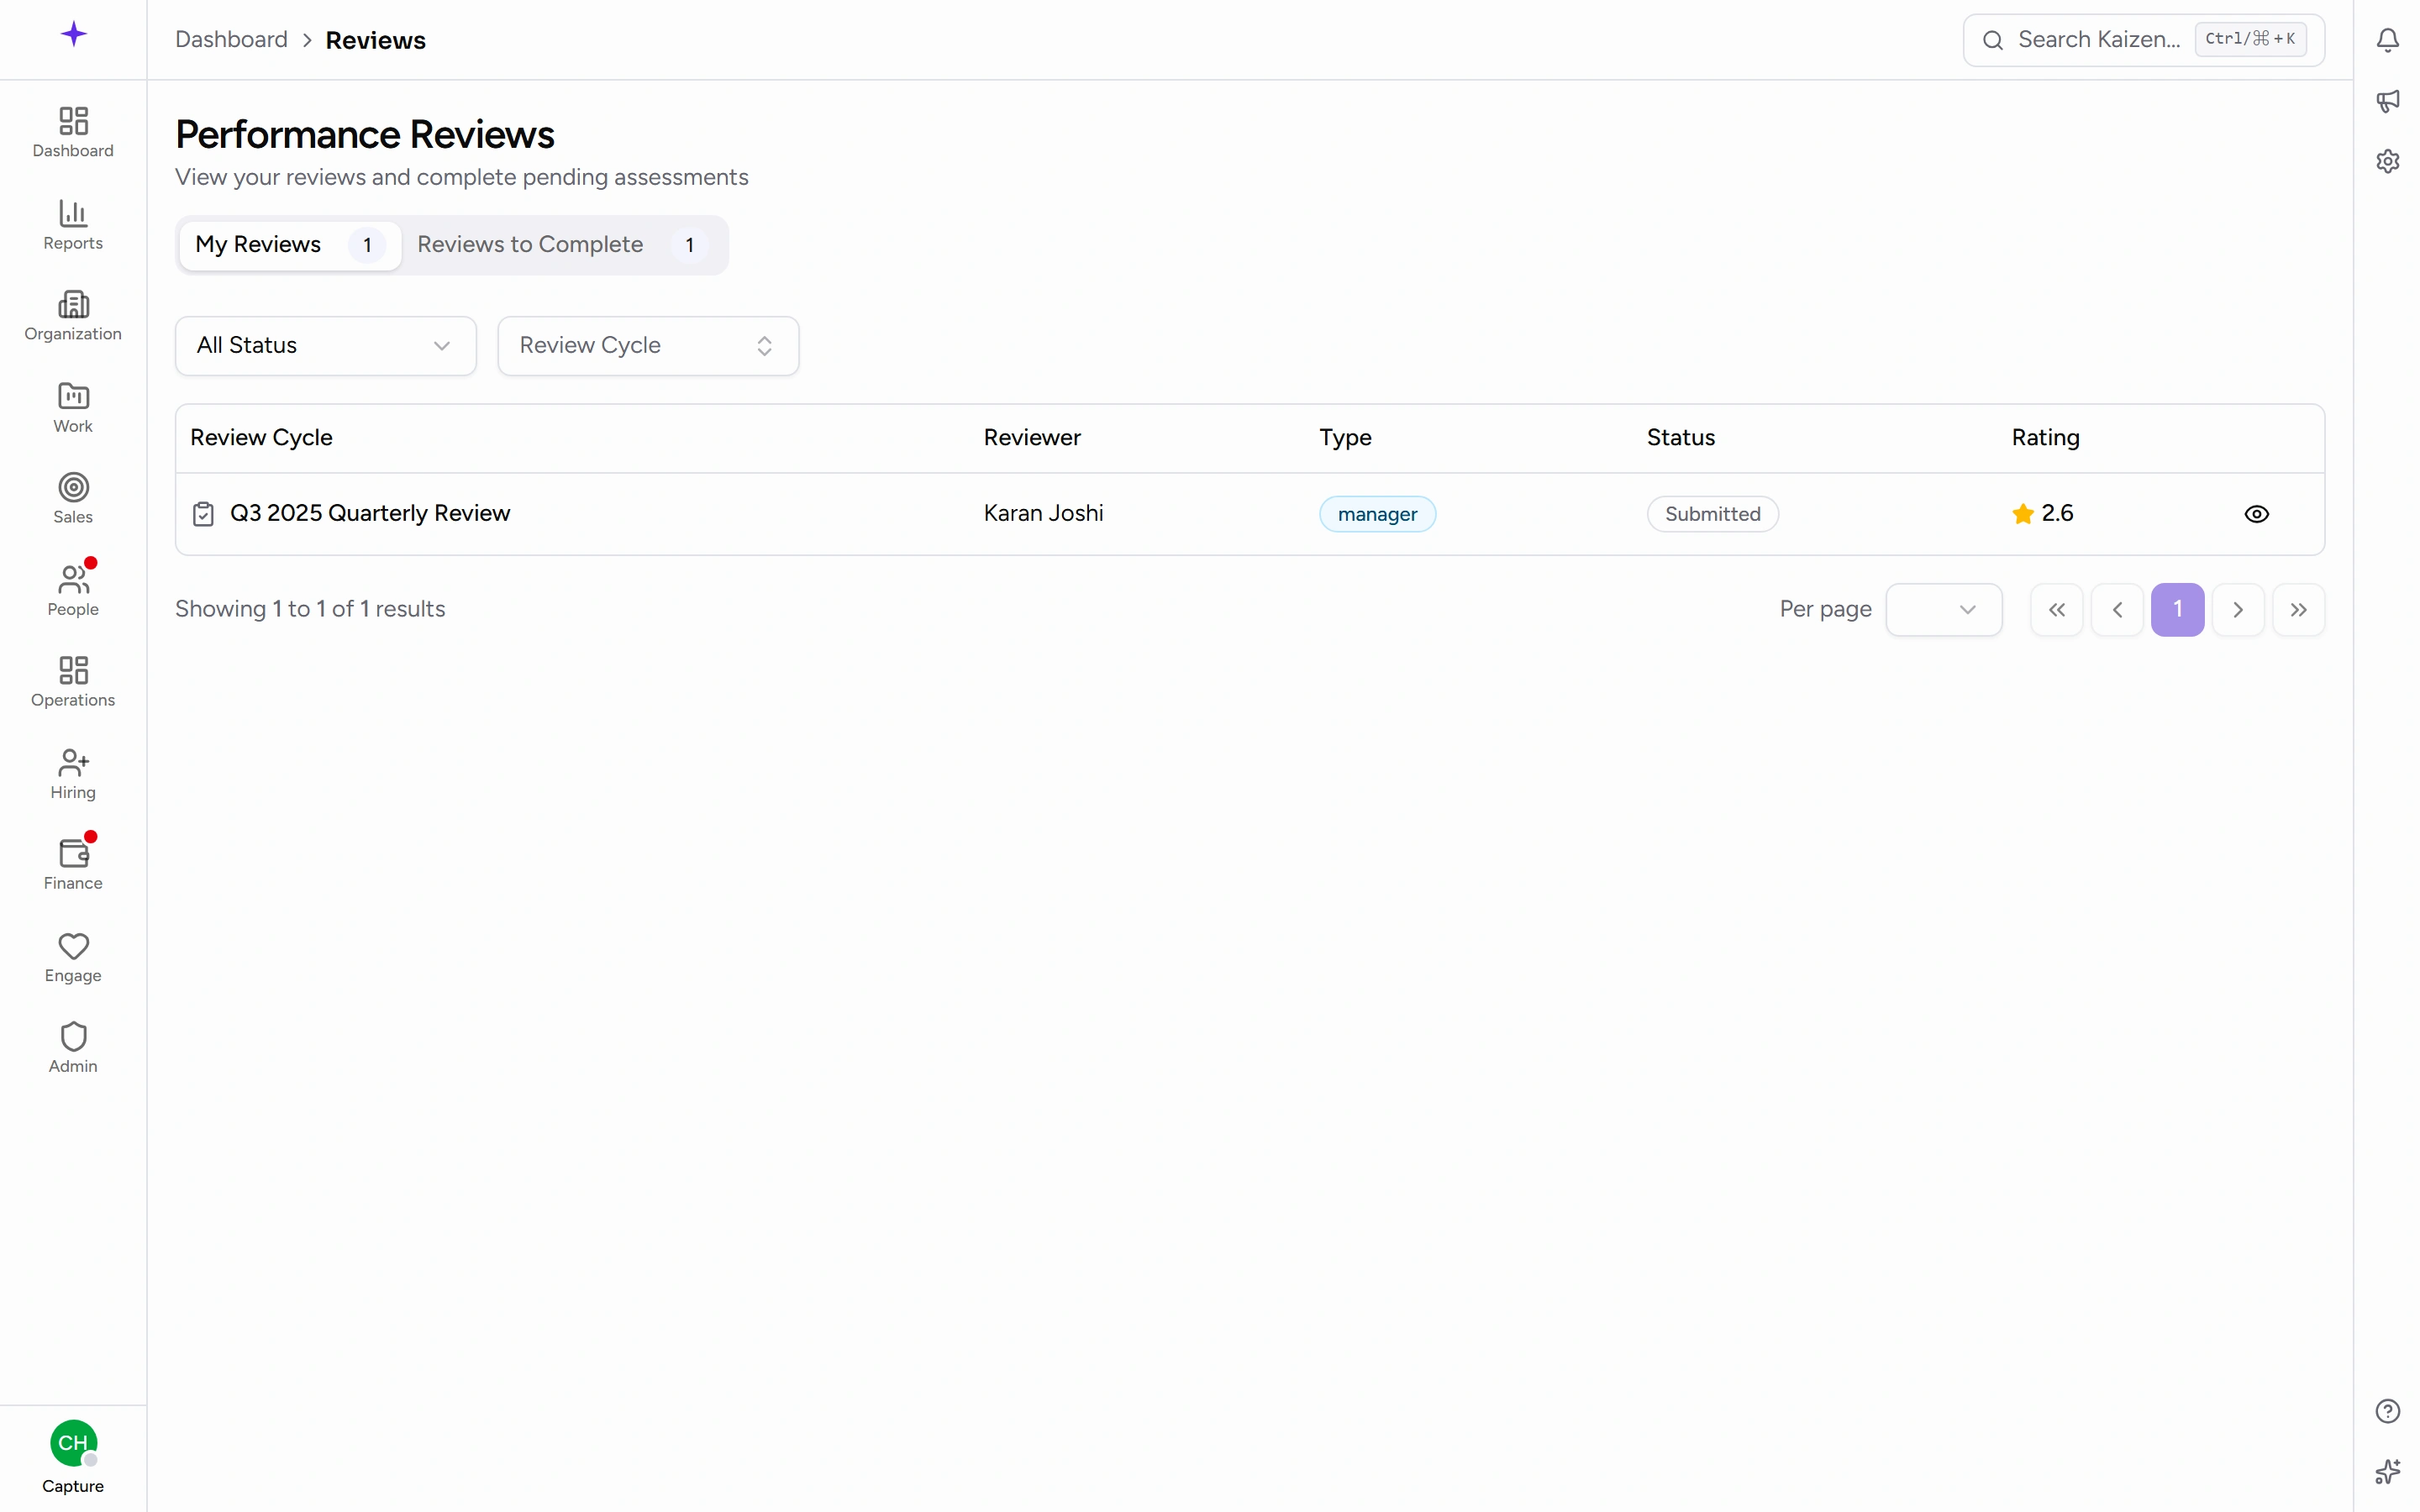Image resolution: width=2420 pixels, height=1512 pixels.
Task: Open the announcements megaphone icon
Action: tap(2387, 101)
